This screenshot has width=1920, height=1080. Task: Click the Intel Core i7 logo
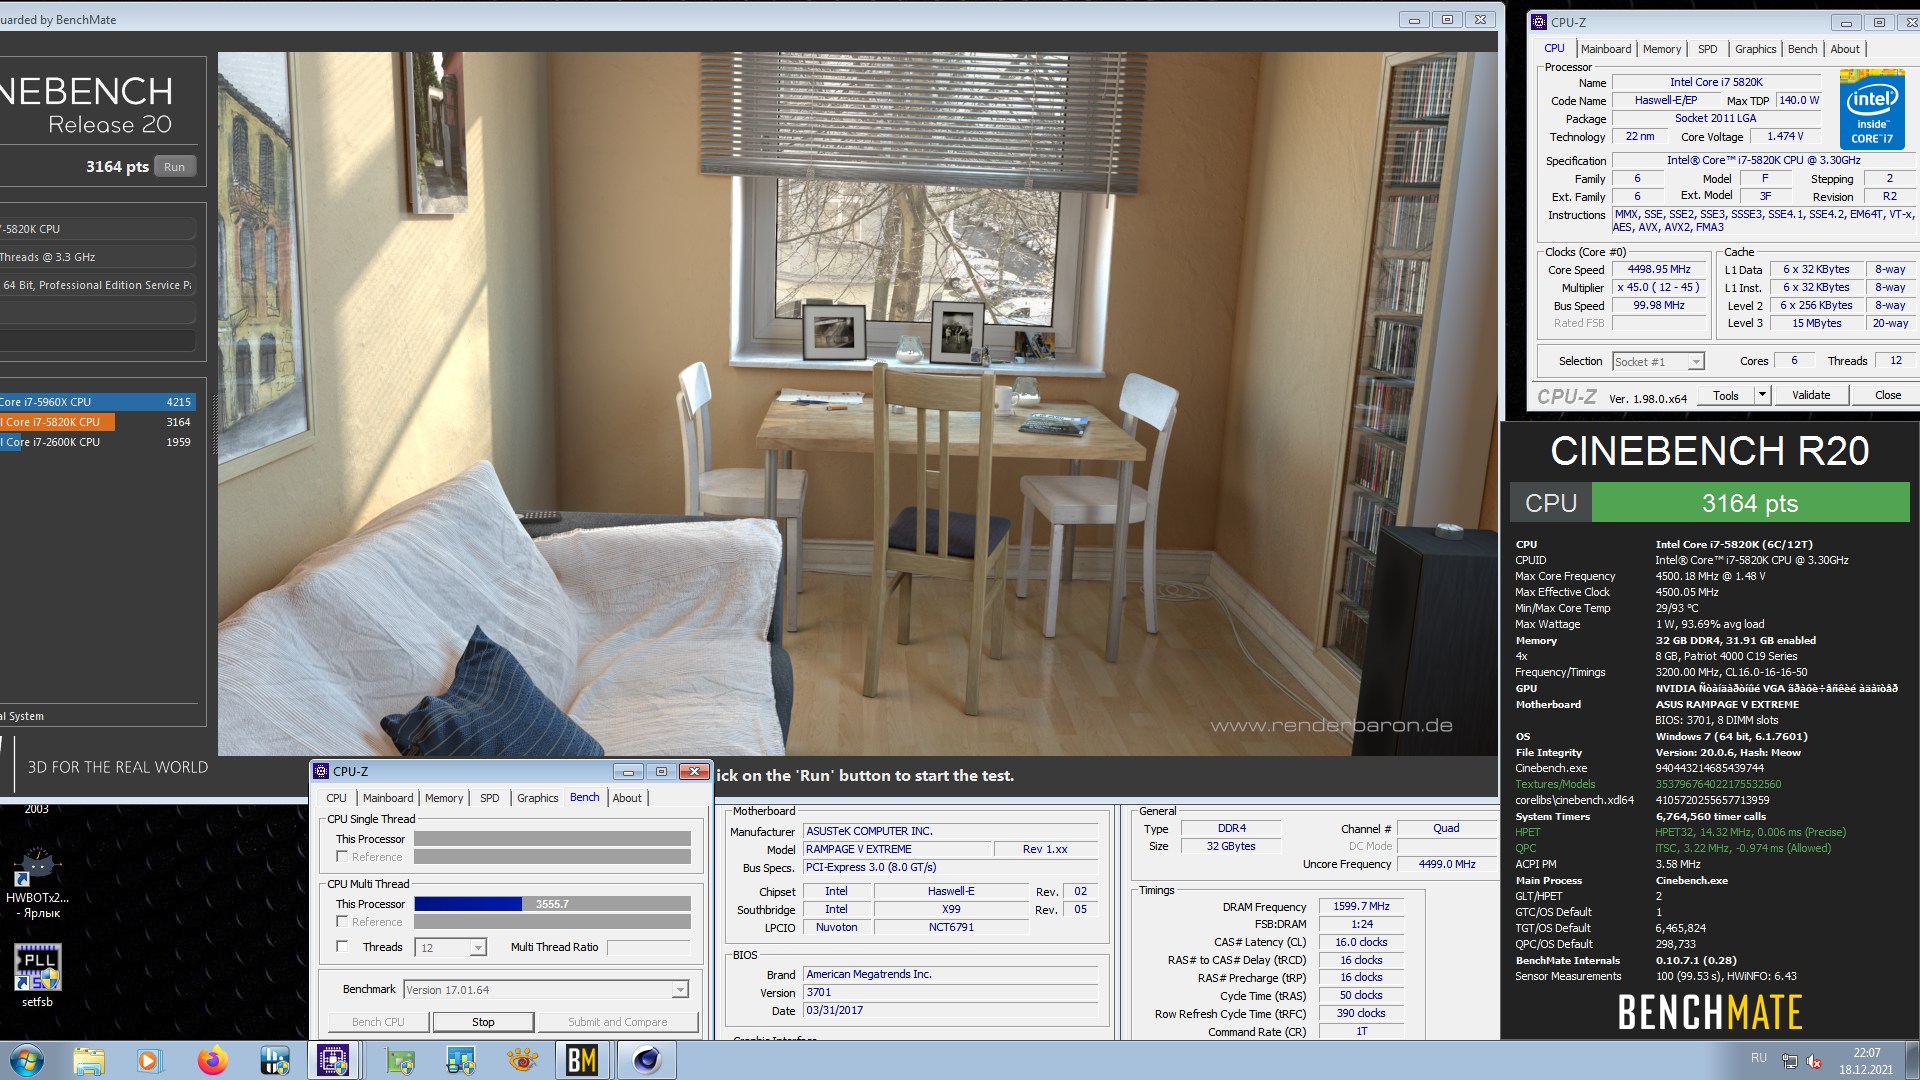point(1872,109)
